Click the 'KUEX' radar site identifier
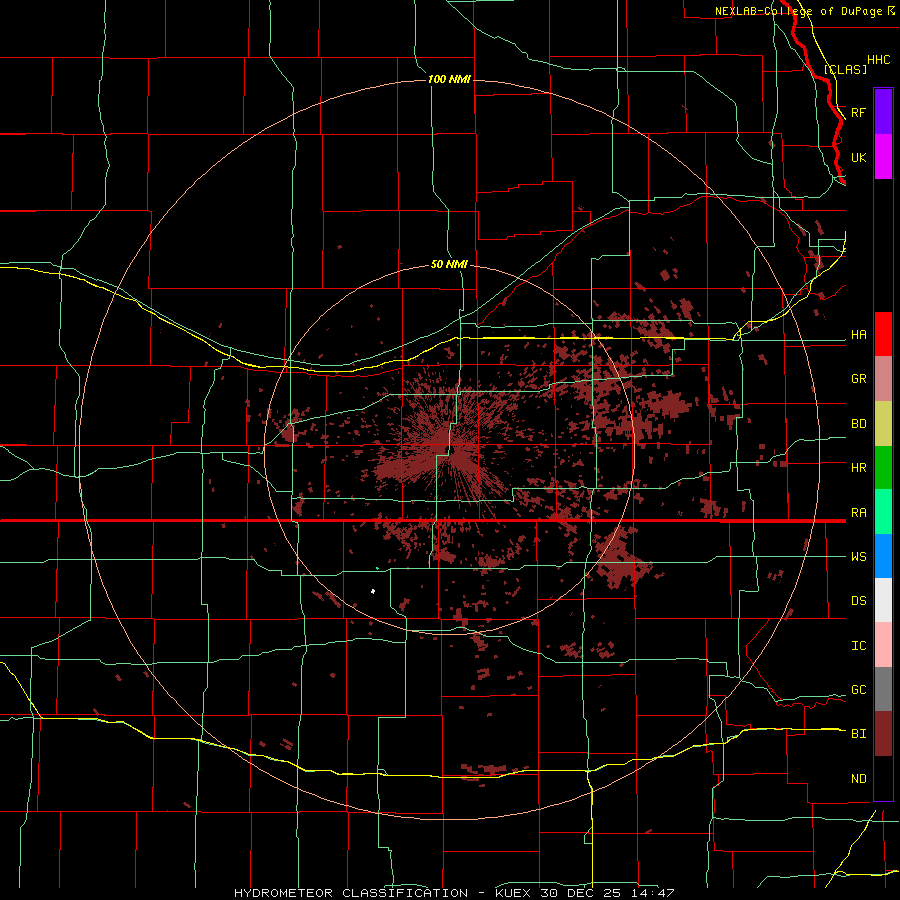This screenshot has width=900, height=900. click(514, 893)
